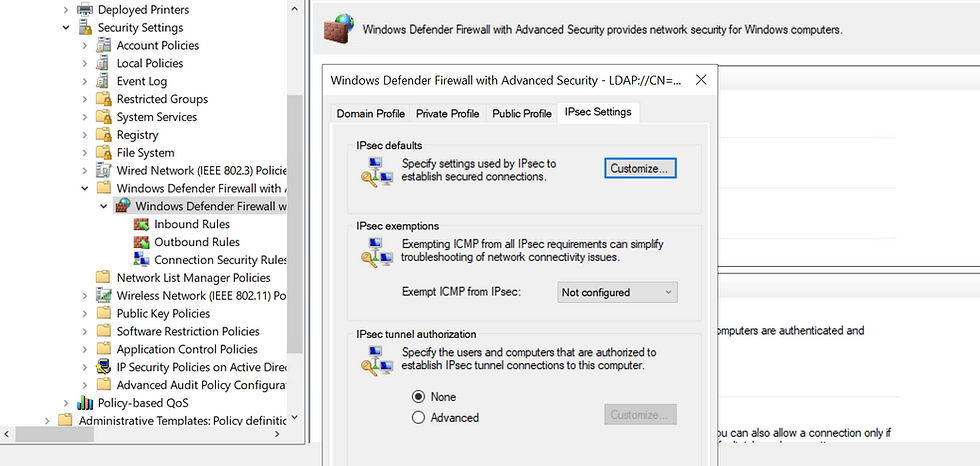The width and height of the screenshot is (980, 466).
Task: Close the Firewall properties dialog
Action: point(701,80)
